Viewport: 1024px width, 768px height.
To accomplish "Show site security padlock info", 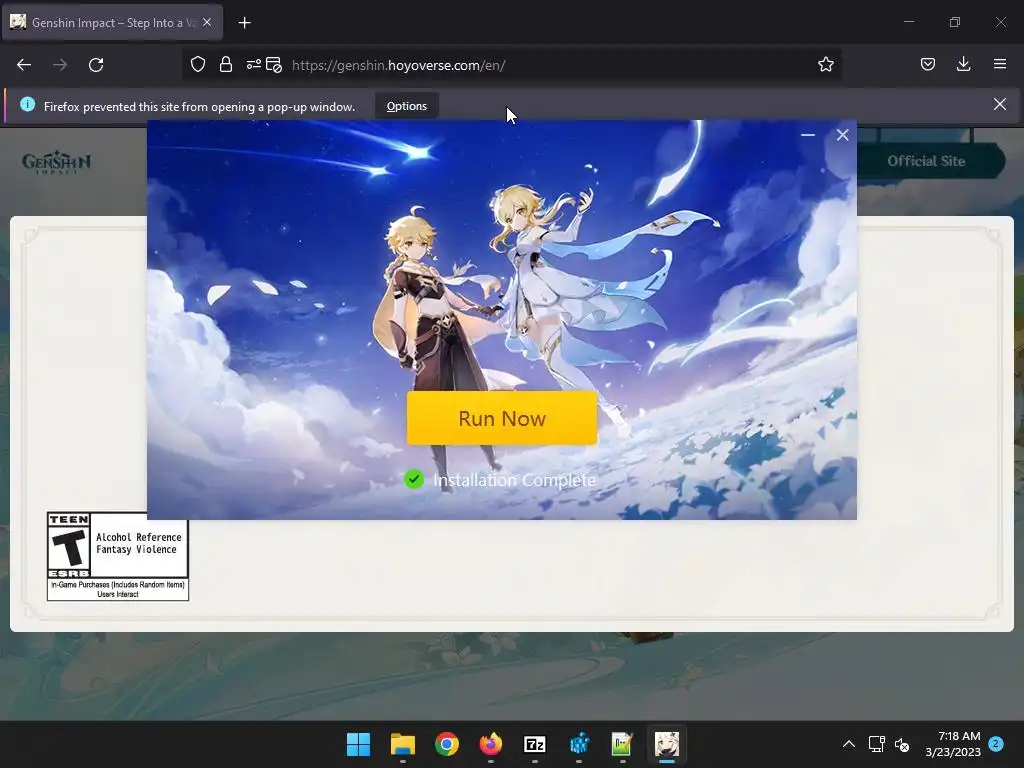I will pyautogui.click(x=226, y=65).
